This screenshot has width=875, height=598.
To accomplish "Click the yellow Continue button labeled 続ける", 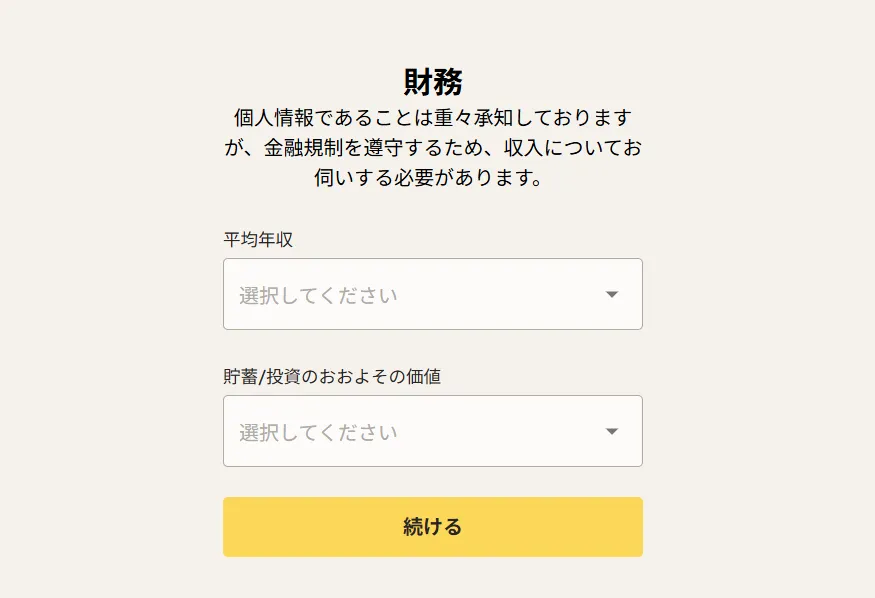I will [432, 526].
